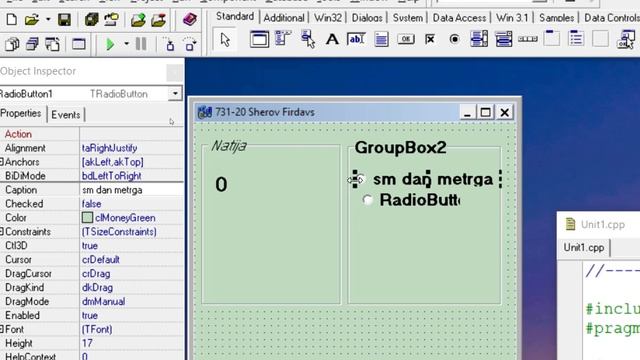
Task: Click the Open file folder icon
Action: [31, 20]
